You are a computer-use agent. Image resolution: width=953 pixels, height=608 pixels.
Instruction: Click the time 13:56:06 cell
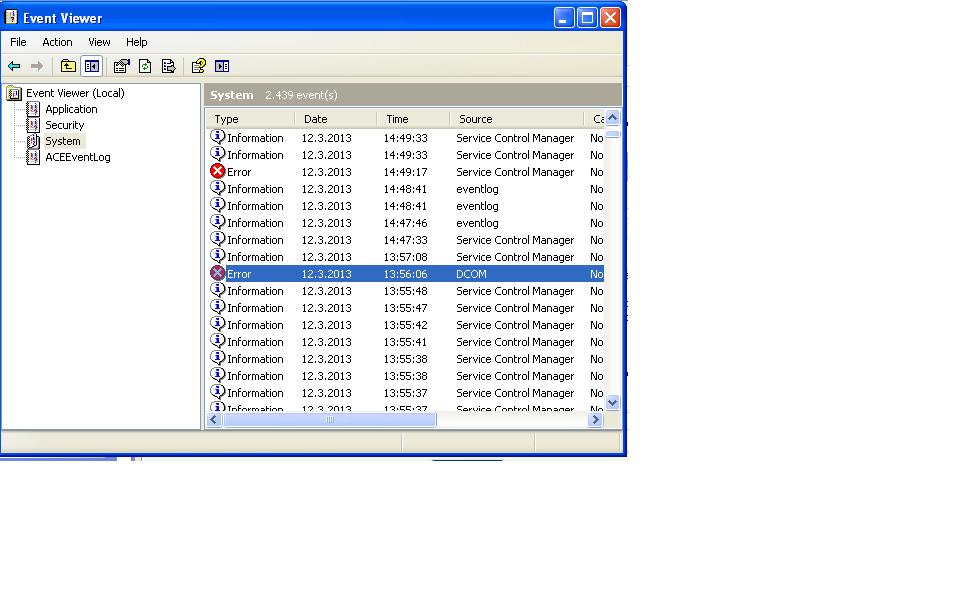point(405,274)
